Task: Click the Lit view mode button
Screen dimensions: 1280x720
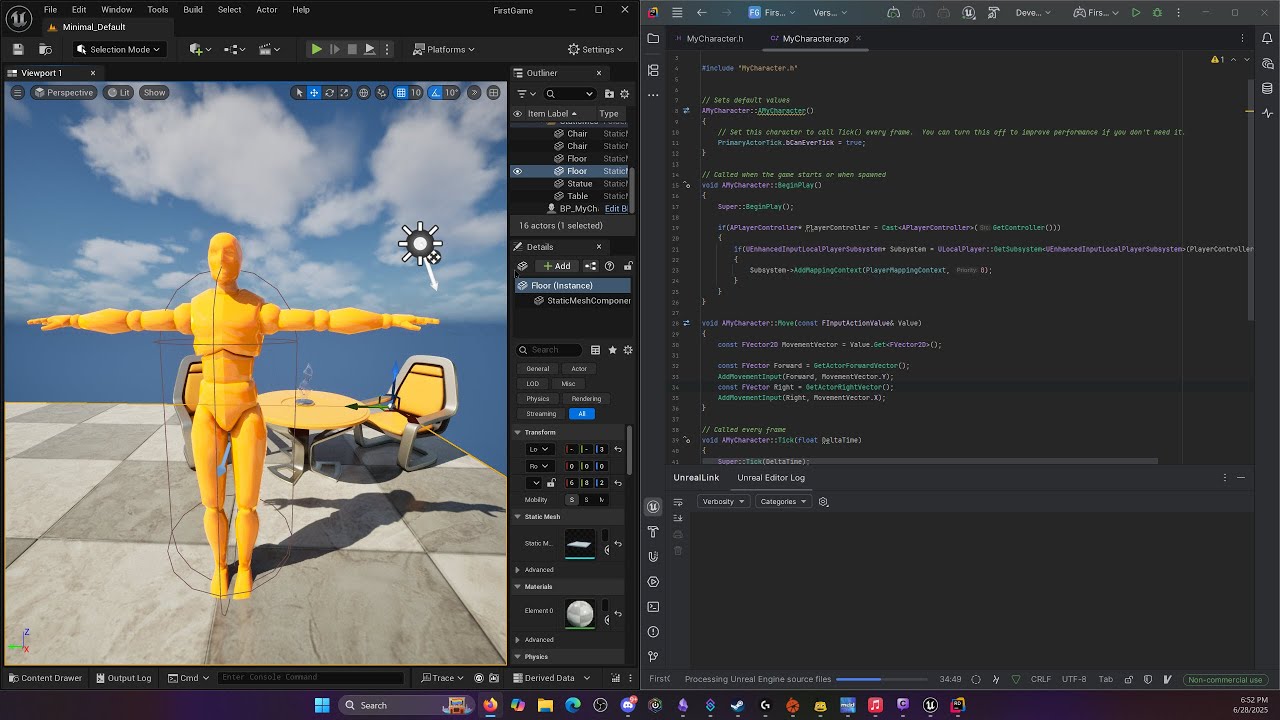Action: point(119,93)
